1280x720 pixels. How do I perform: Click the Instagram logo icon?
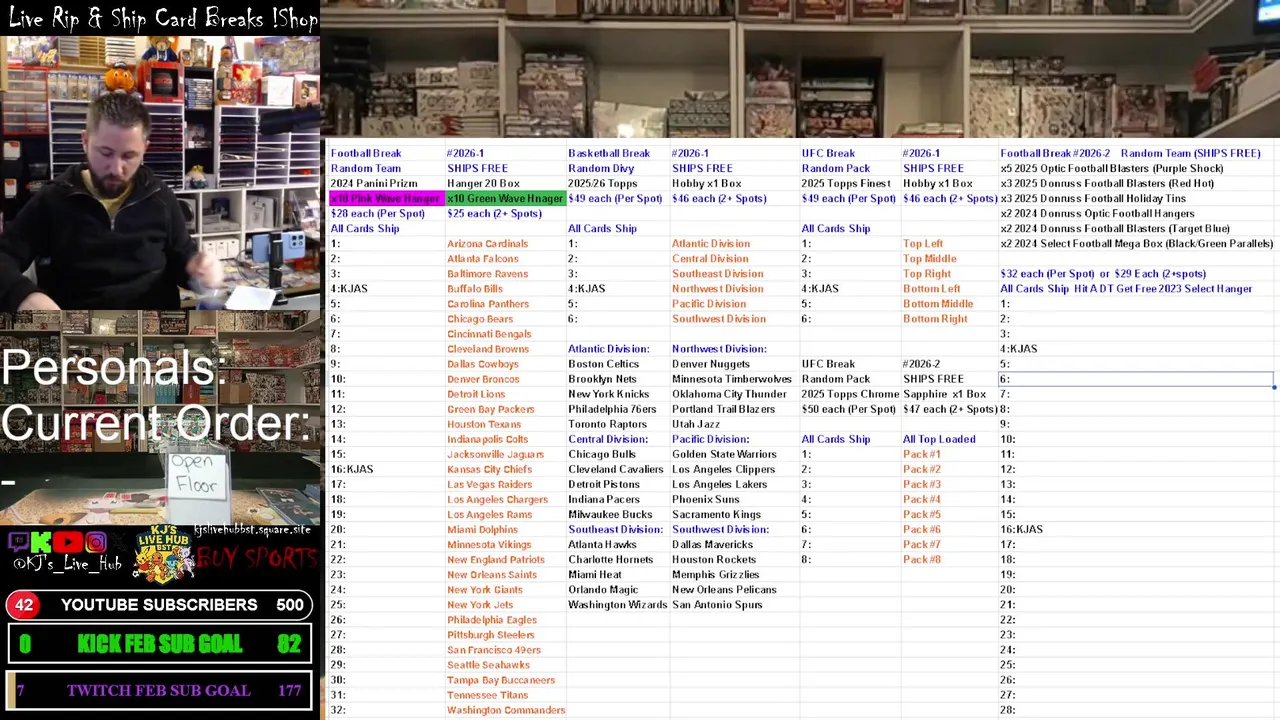96,543
